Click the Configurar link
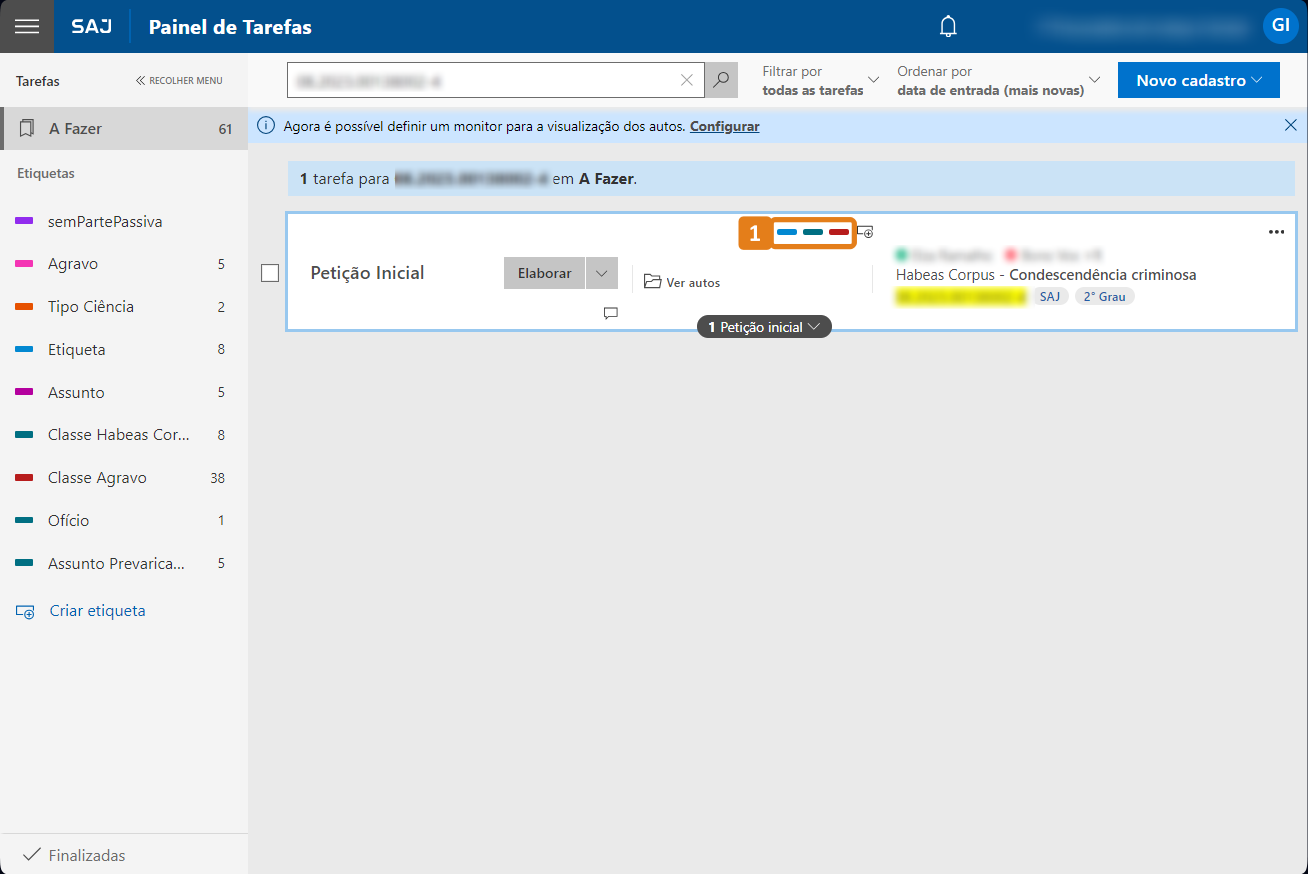This screenshot has width=1308, height=874. (x=724, y=126)
